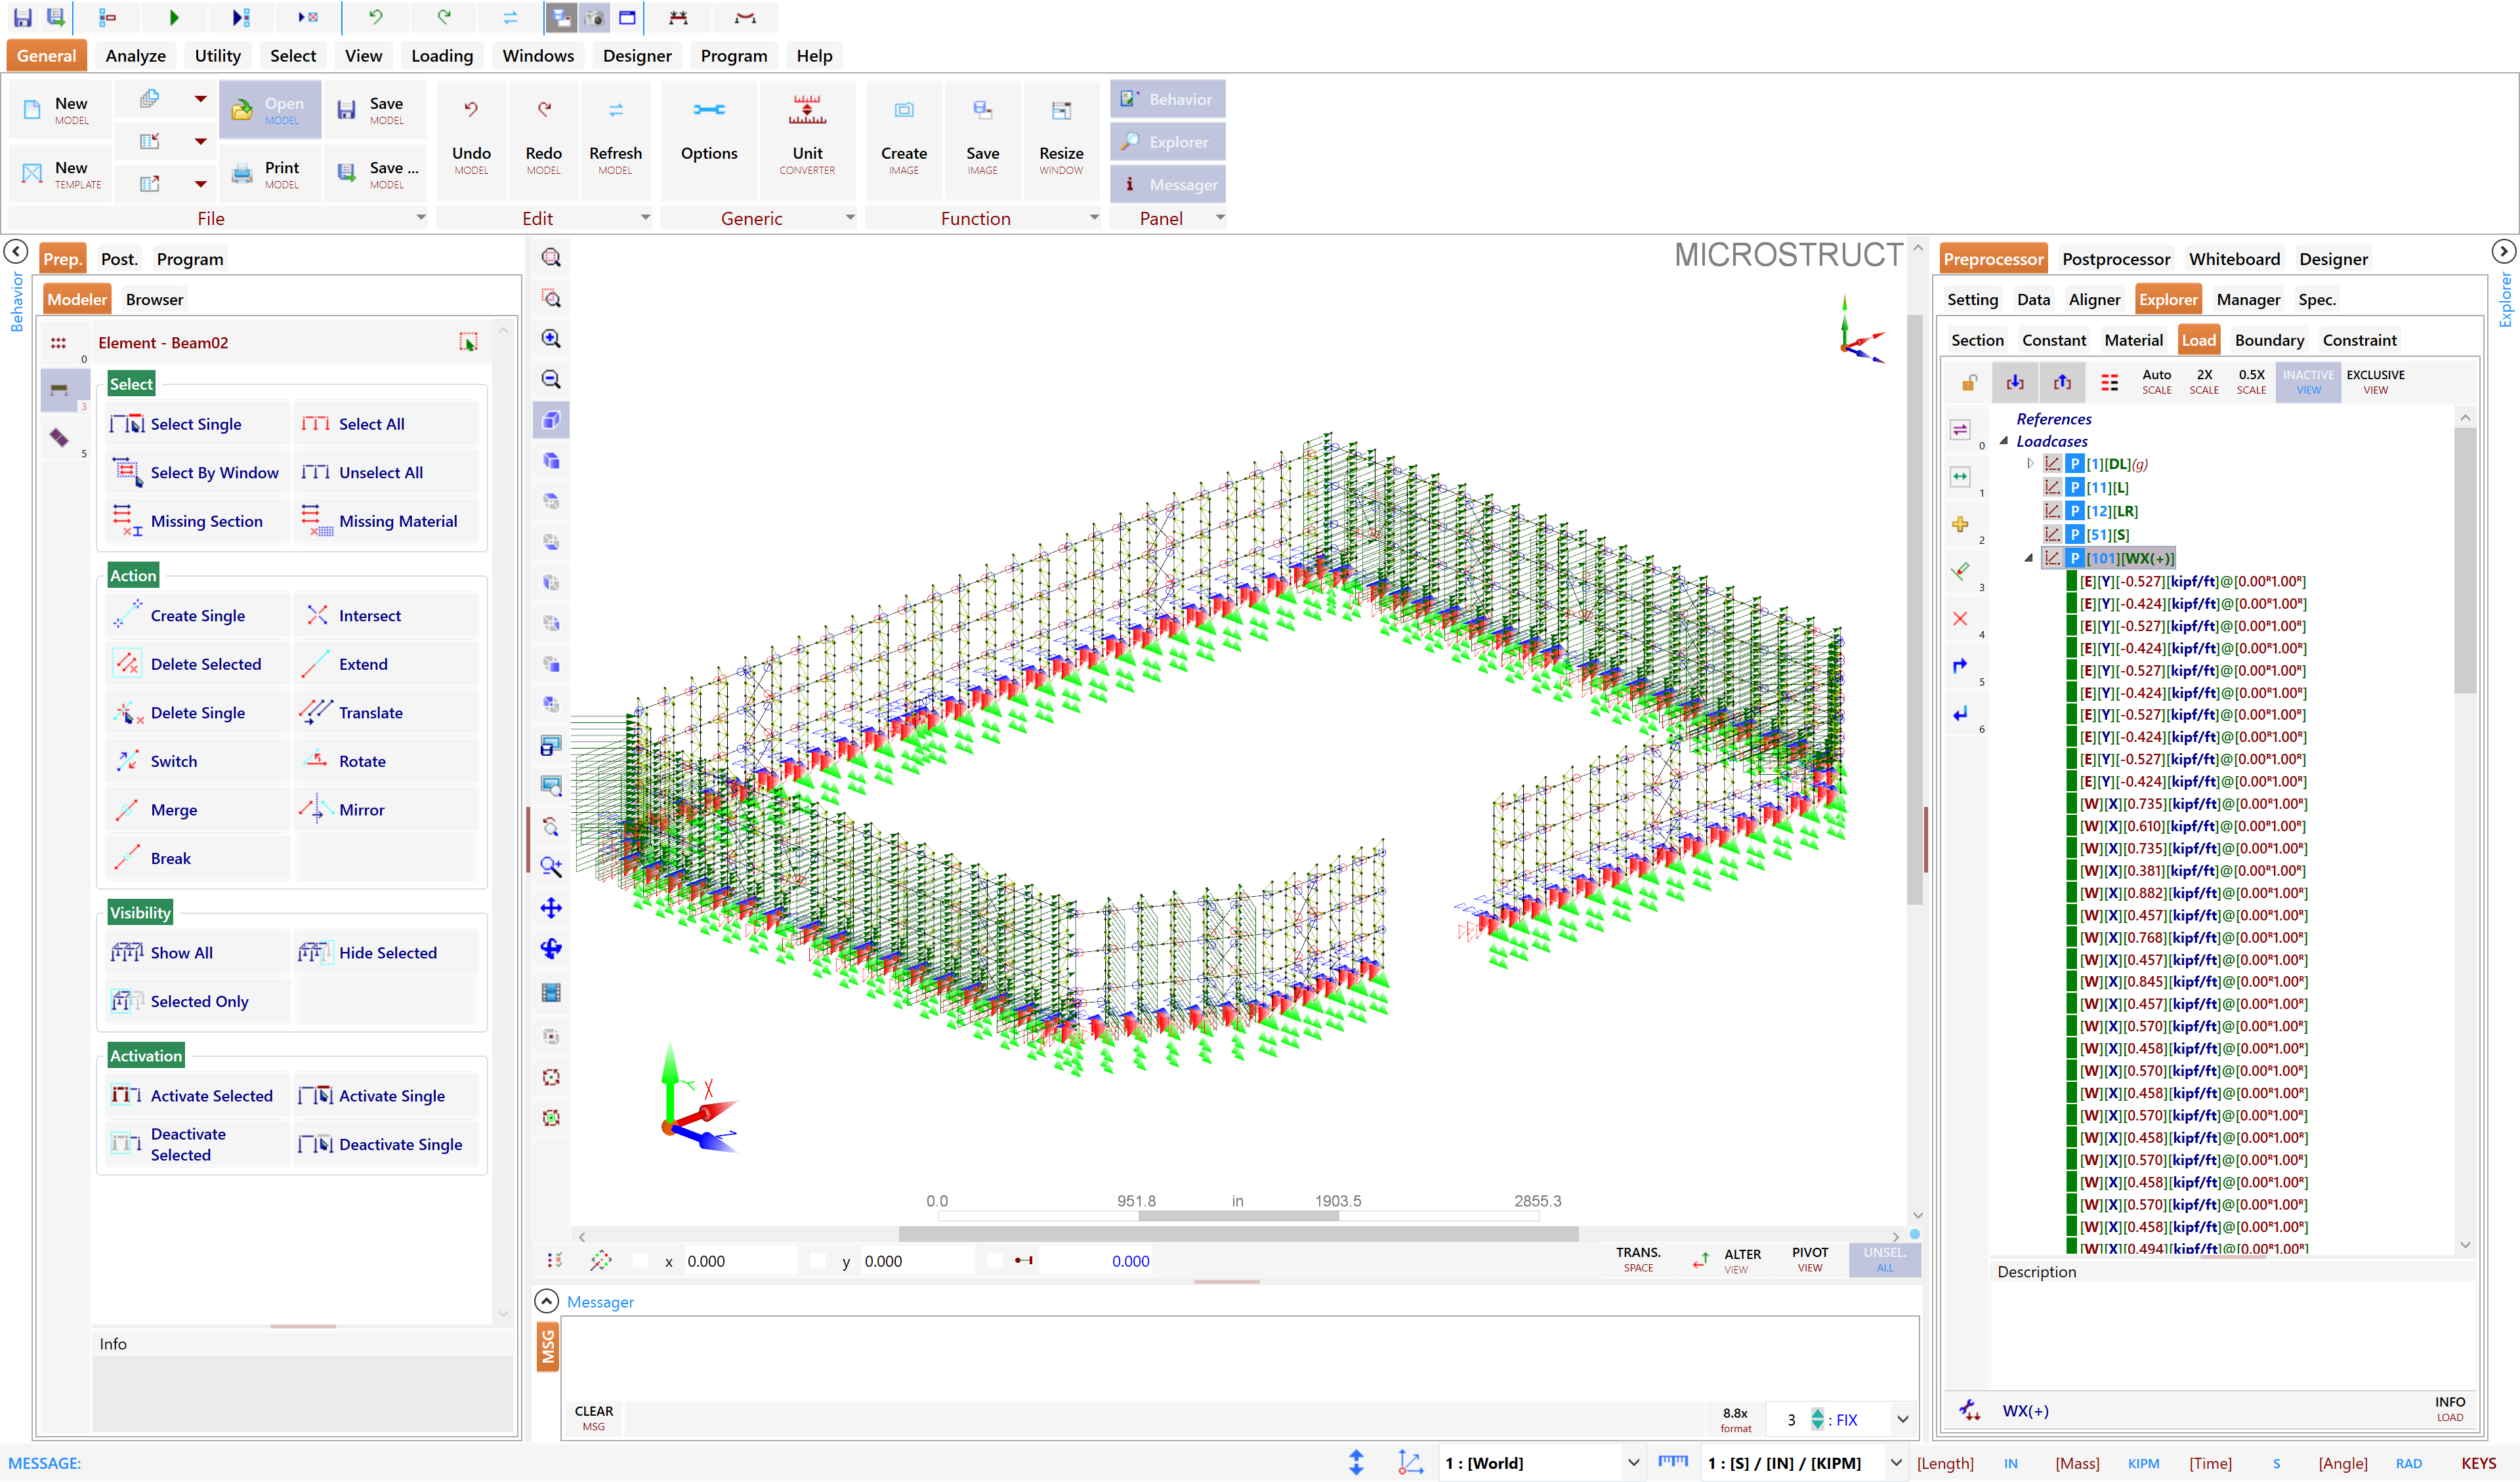Toggle the checkbox before the distance value
Screen dimensions: 2520x1482
click(994, 1261)
